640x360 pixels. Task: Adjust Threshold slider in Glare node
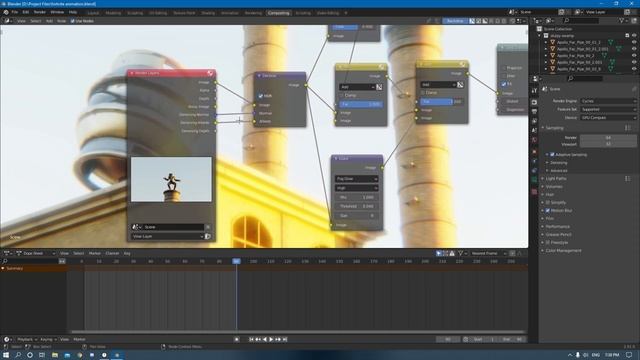(x=356, y=206)
